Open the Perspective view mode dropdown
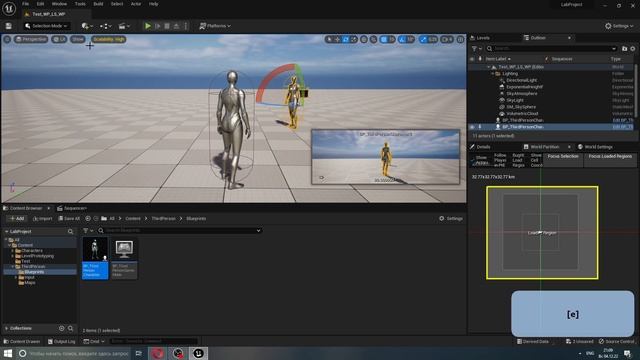The image size is (640, 360). click(31, 39)
